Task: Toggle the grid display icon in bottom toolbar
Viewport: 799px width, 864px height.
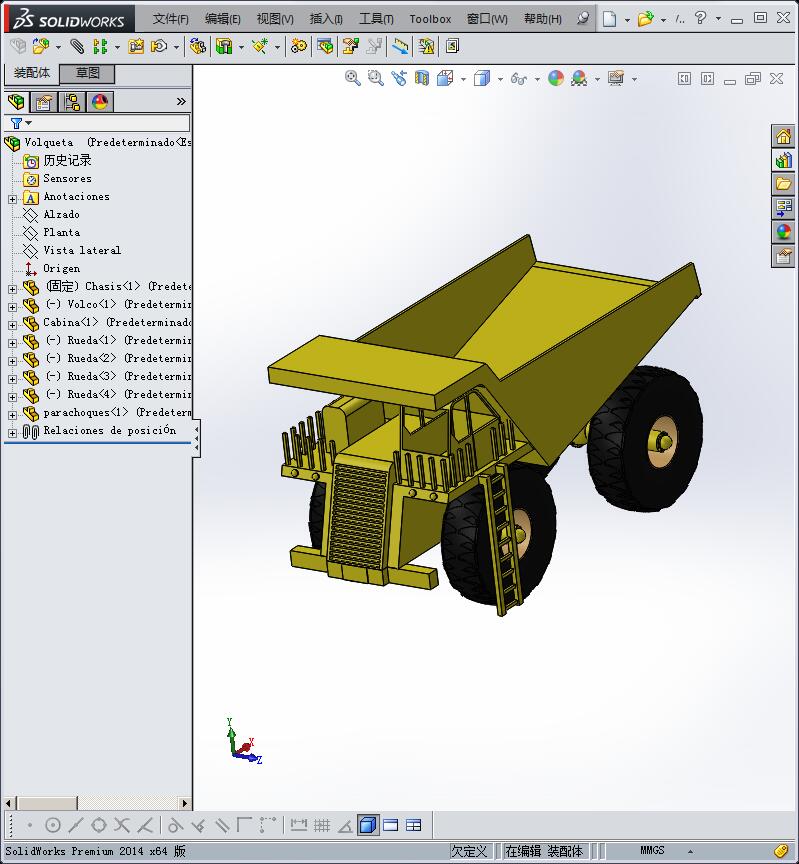Action: (x=322, y=825)
